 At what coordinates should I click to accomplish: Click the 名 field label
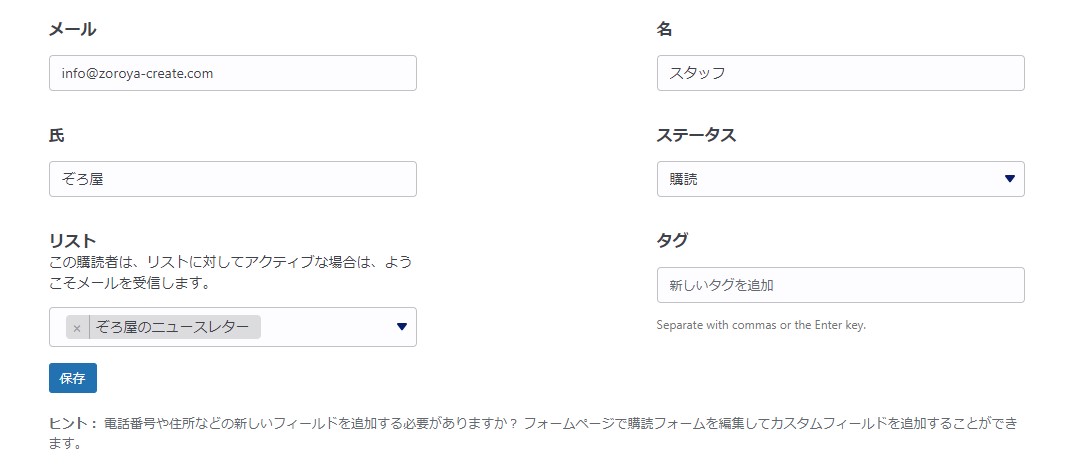[665, 29]
